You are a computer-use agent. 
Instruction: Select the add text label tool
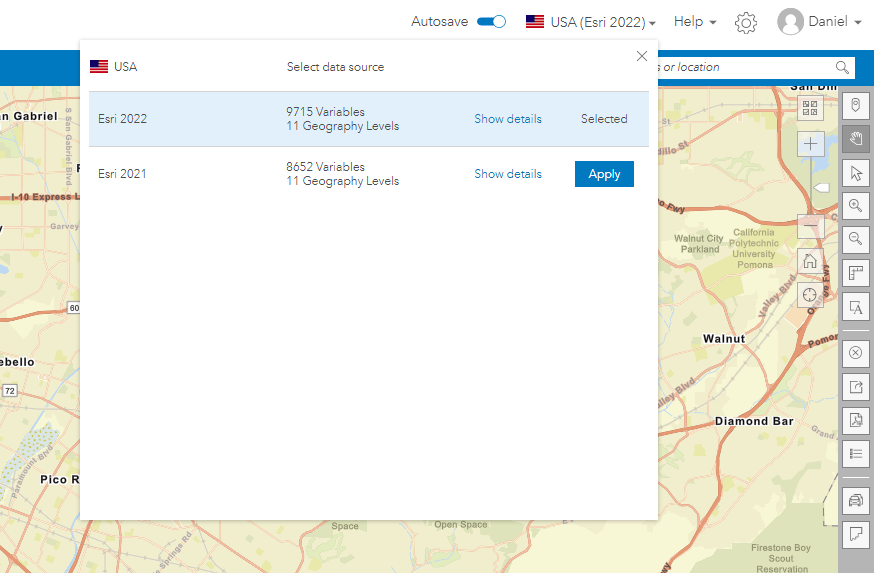pyautogui.click(x=856, y=307)
